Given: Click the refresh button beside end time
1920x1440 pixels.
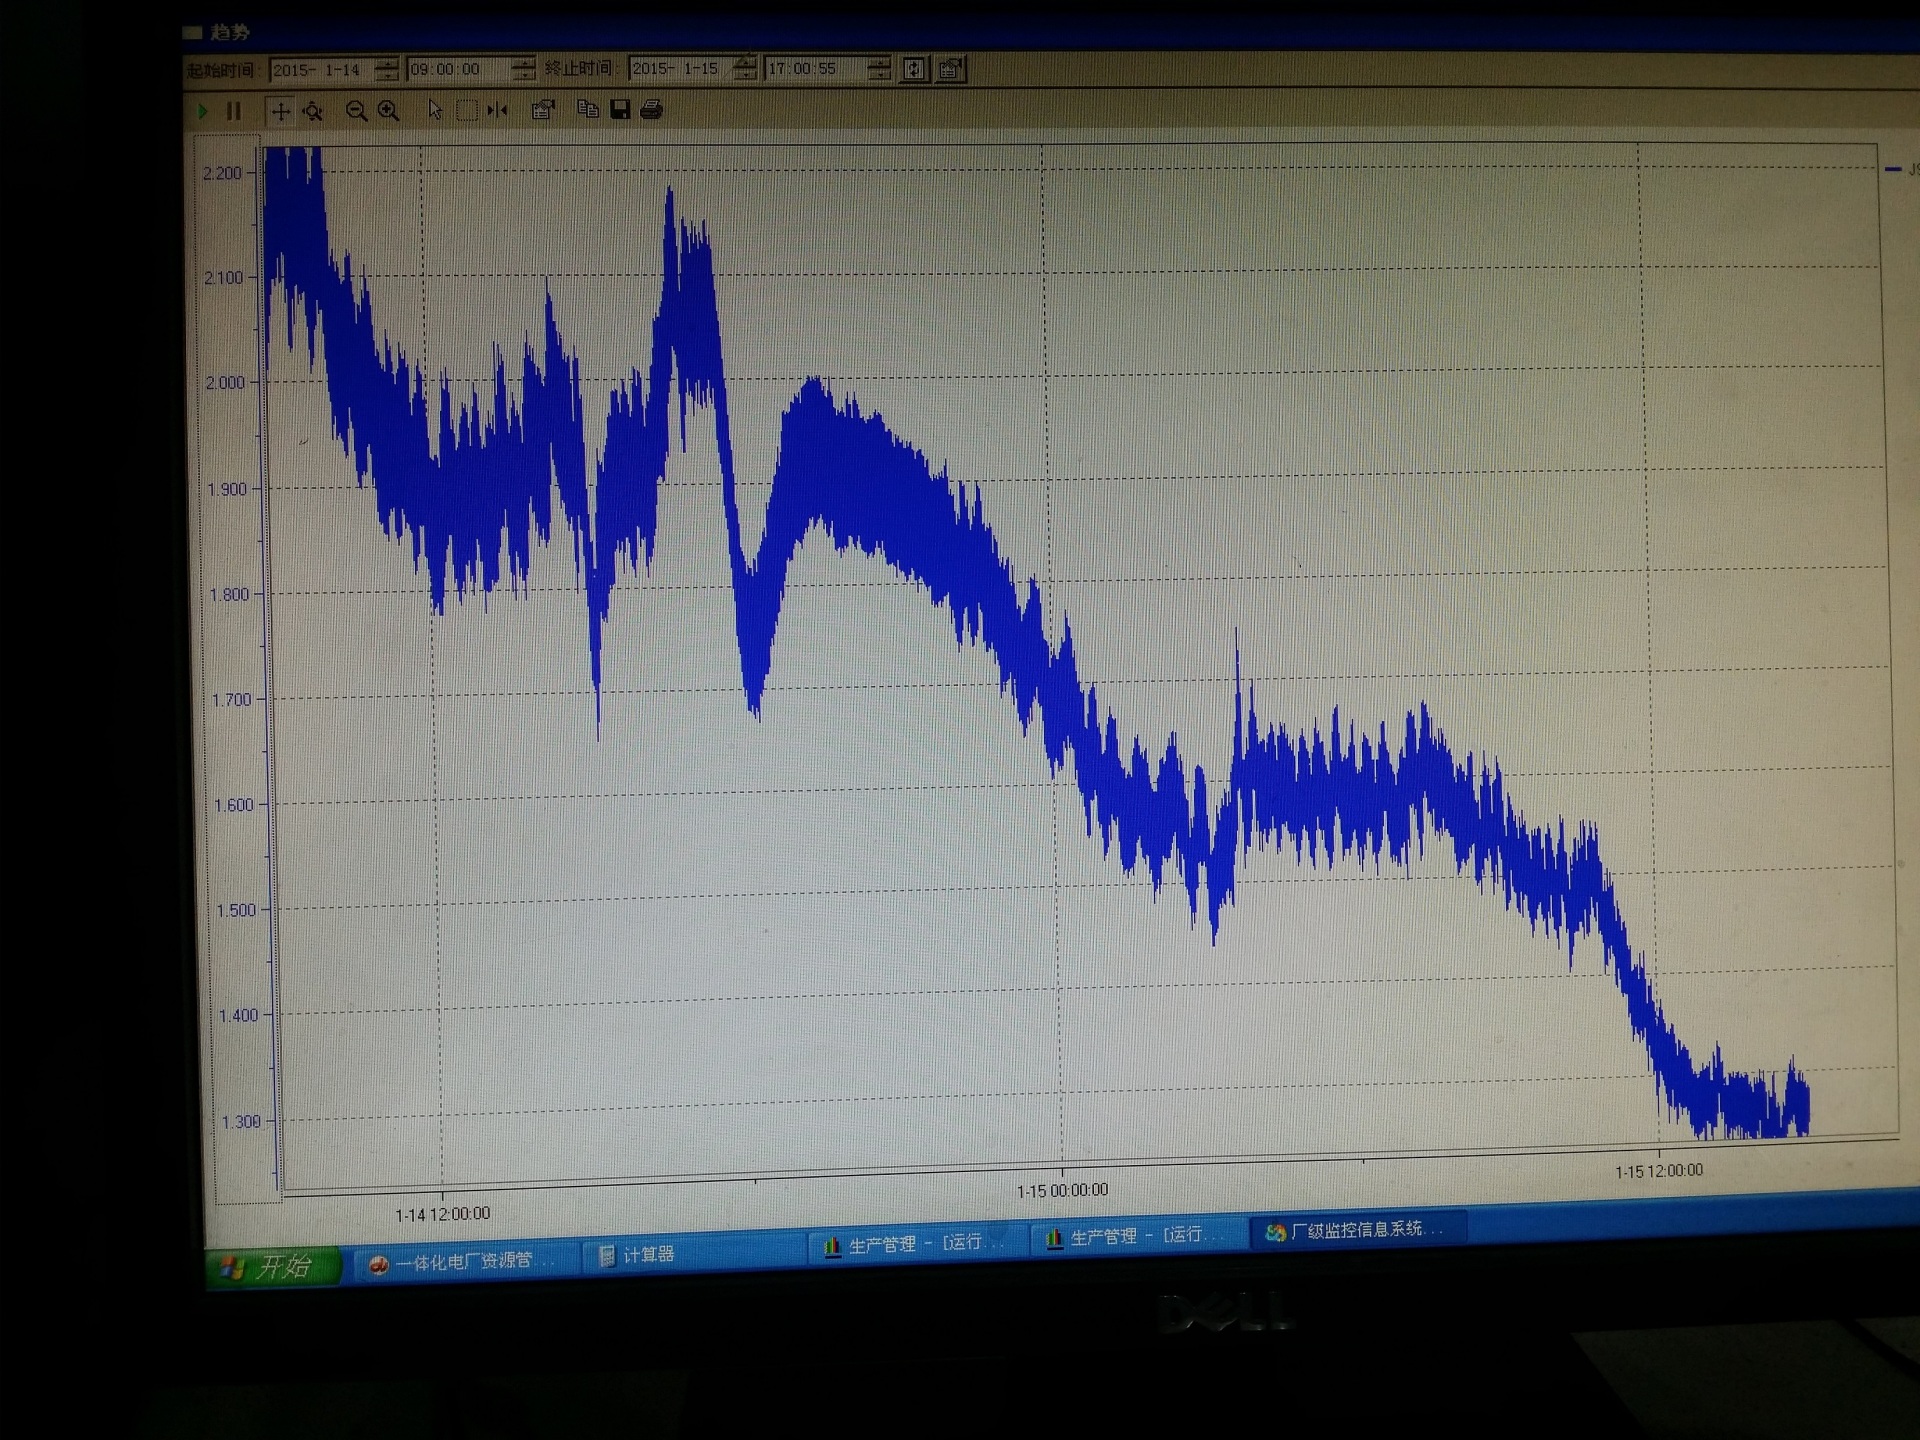Looking at the screenshot, I should click(x=914, y=68).
